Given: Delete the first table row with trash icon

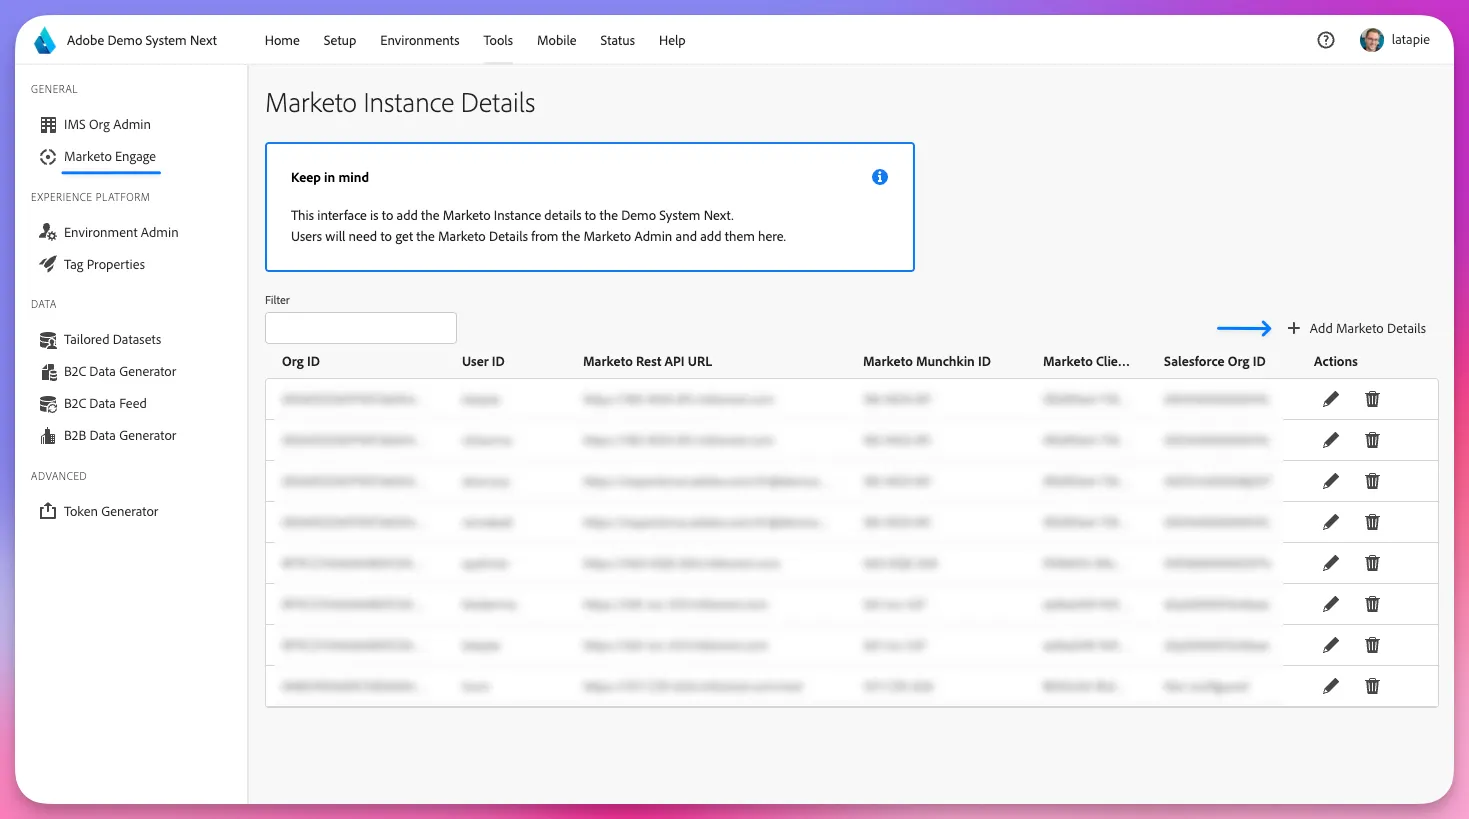Looking at the screenshot, I should point(1373,399).
